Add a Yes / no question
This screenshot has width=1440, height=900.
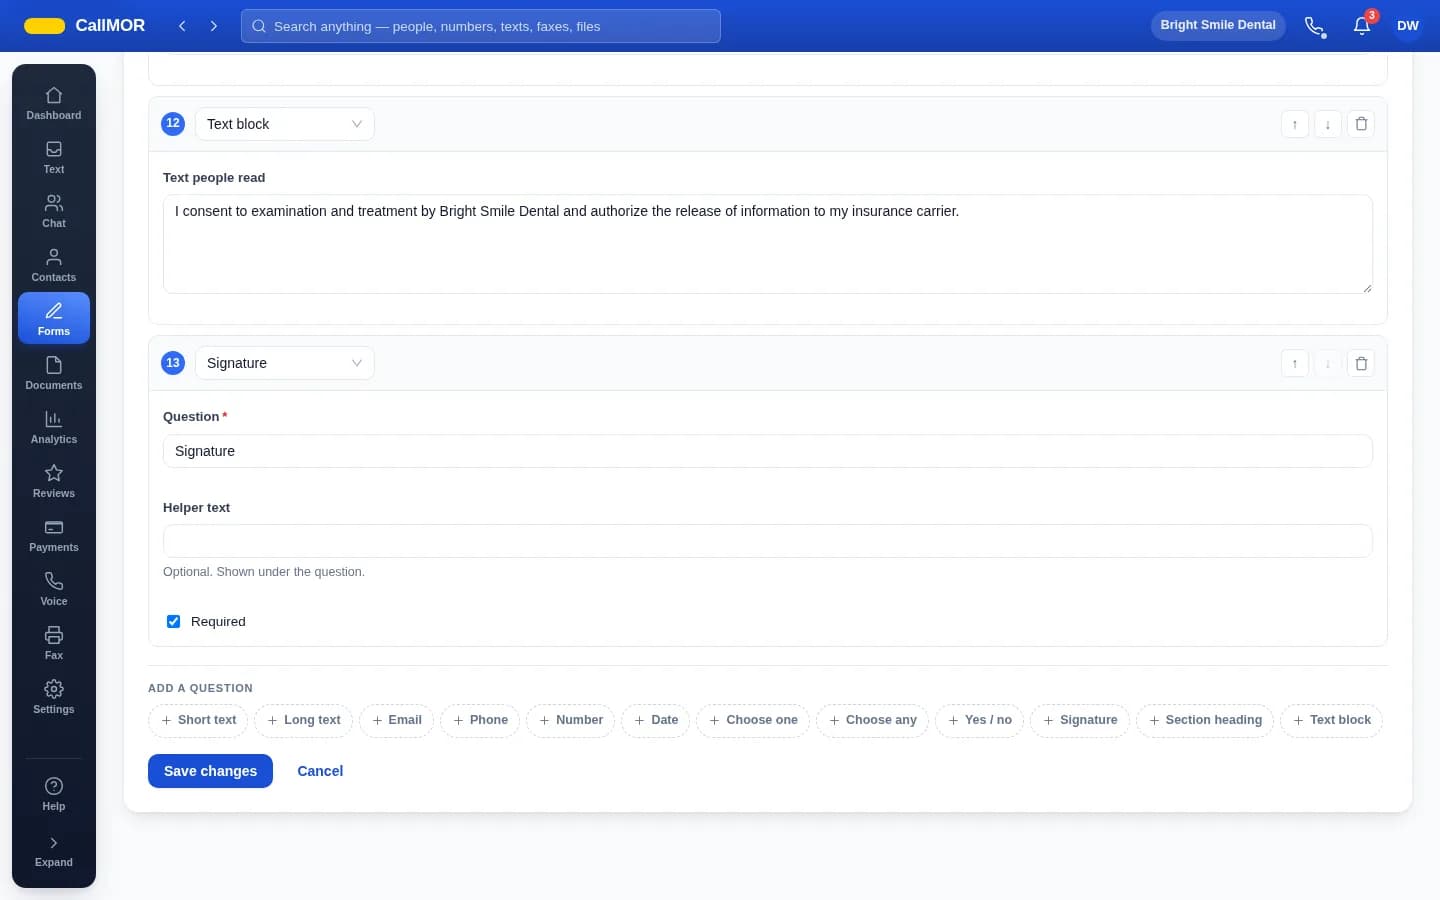(x=980, y=720)
